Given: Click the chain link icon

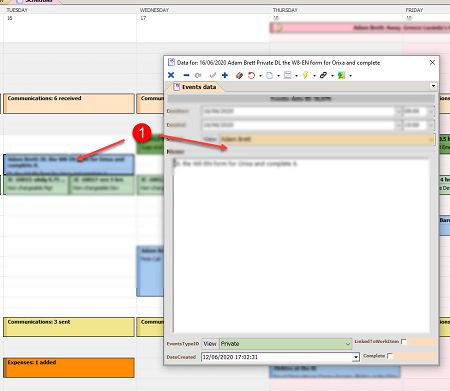Looking at the screenshot, I should tap(323, 75).
